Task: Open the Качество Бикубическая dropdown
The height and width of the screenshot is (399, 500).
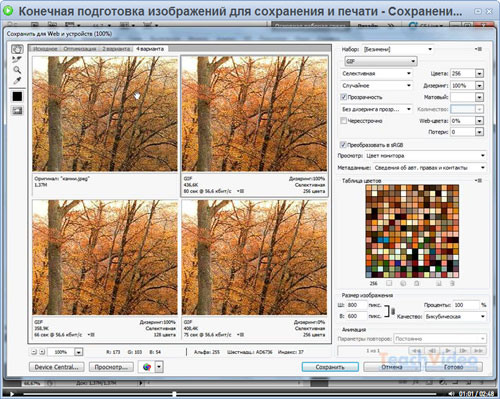Action: click(x=455, y=316)
